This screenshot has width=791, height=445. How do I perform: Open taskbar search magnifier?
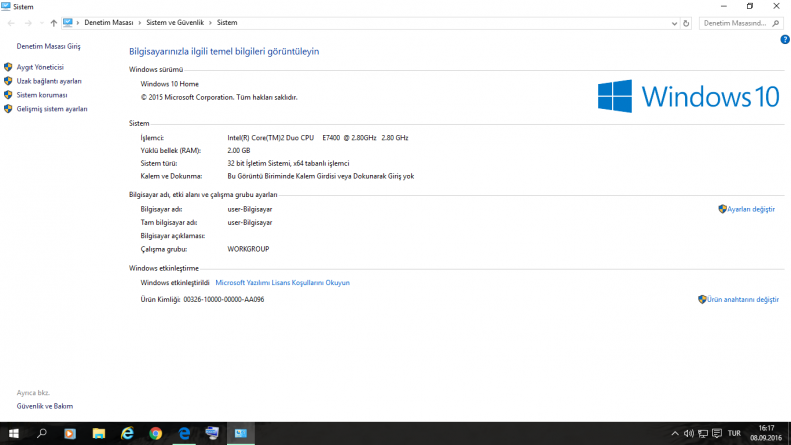pyautogui.click(x=42, y=433)
